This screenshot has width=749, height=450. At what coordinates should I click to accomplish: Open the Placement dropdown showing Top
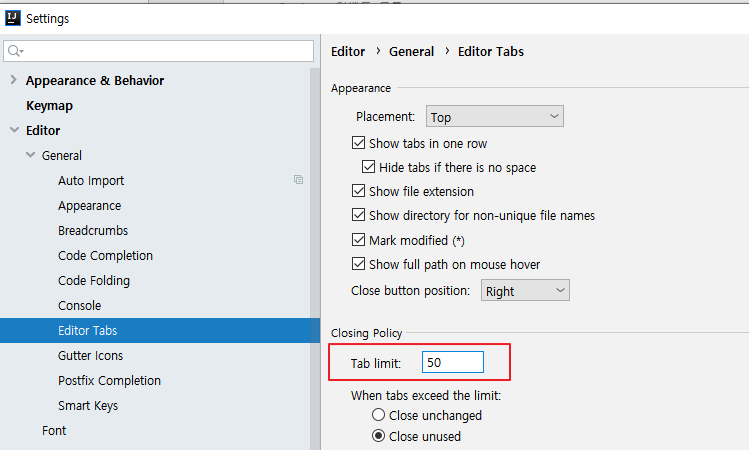(494, 117)
